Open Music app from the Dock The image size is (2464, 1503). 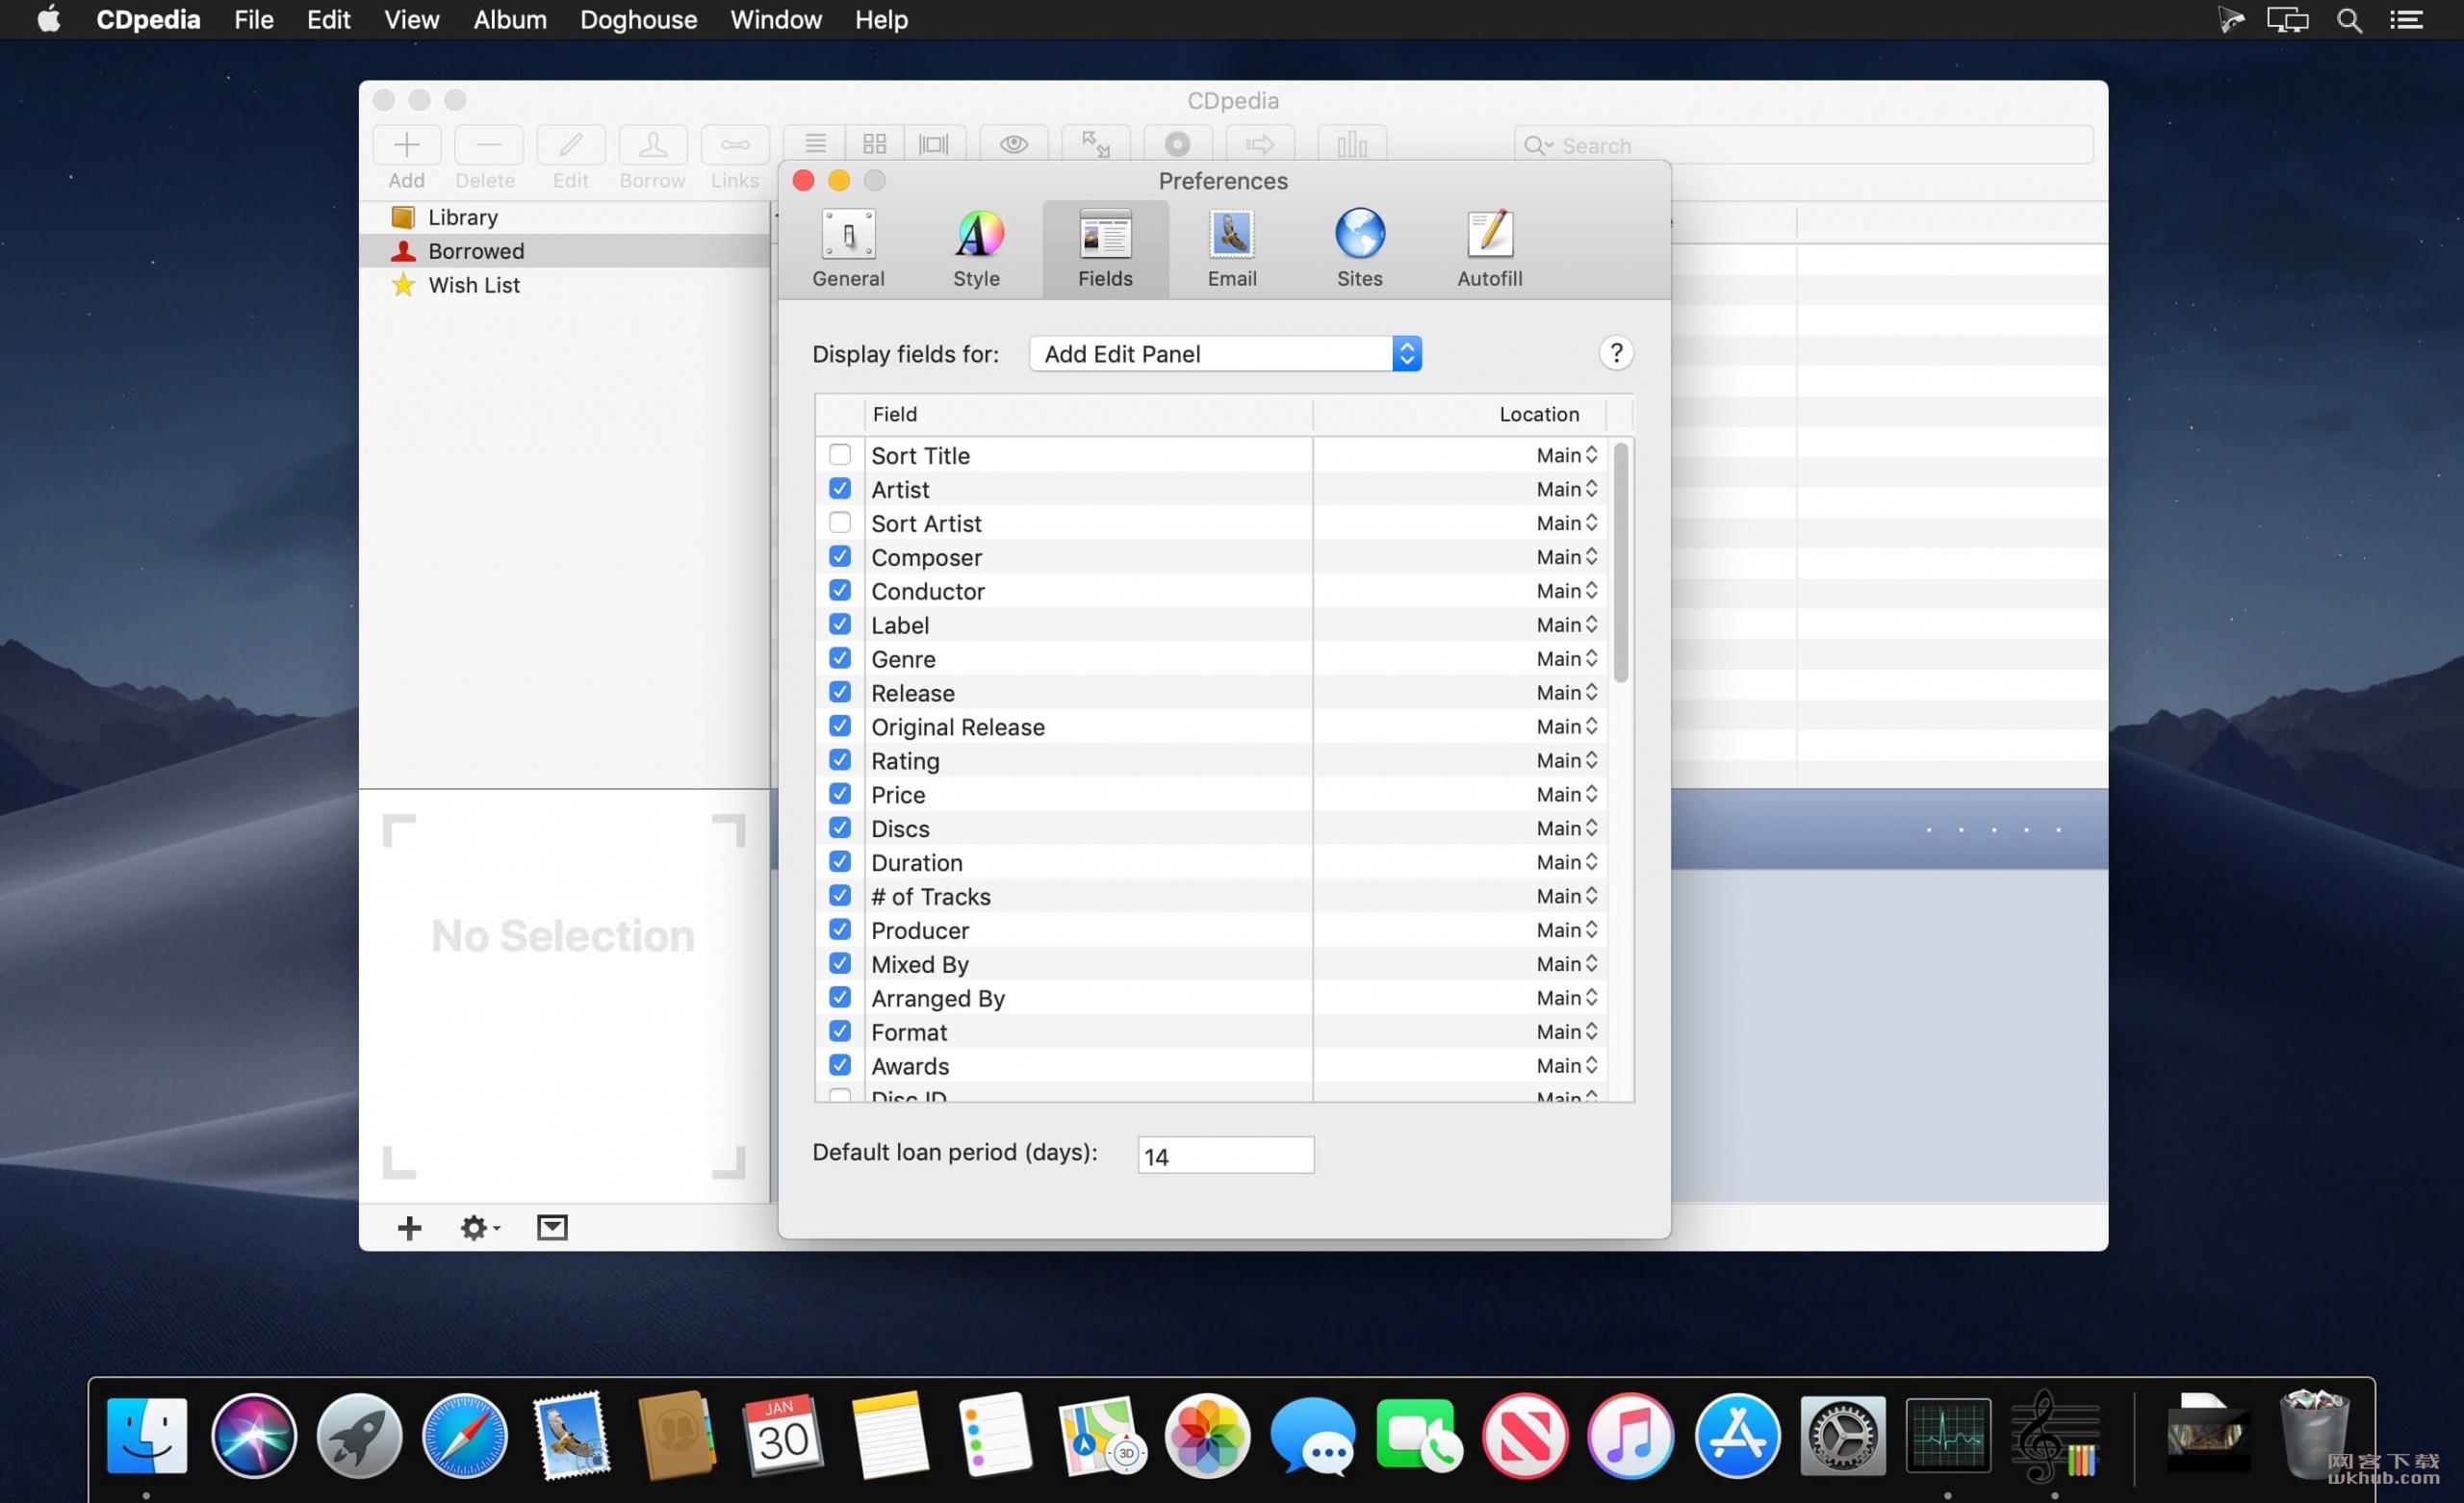pyautogui.click(x=1630, y=1436)
